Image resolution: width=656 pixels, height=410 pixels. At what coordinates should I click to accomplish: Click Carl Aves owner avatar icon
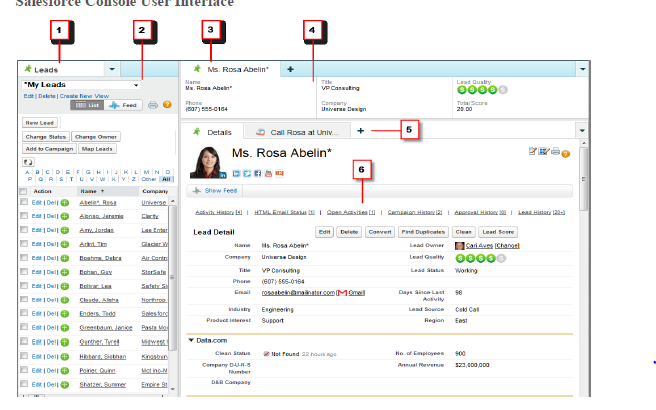[x=459, y=246]
